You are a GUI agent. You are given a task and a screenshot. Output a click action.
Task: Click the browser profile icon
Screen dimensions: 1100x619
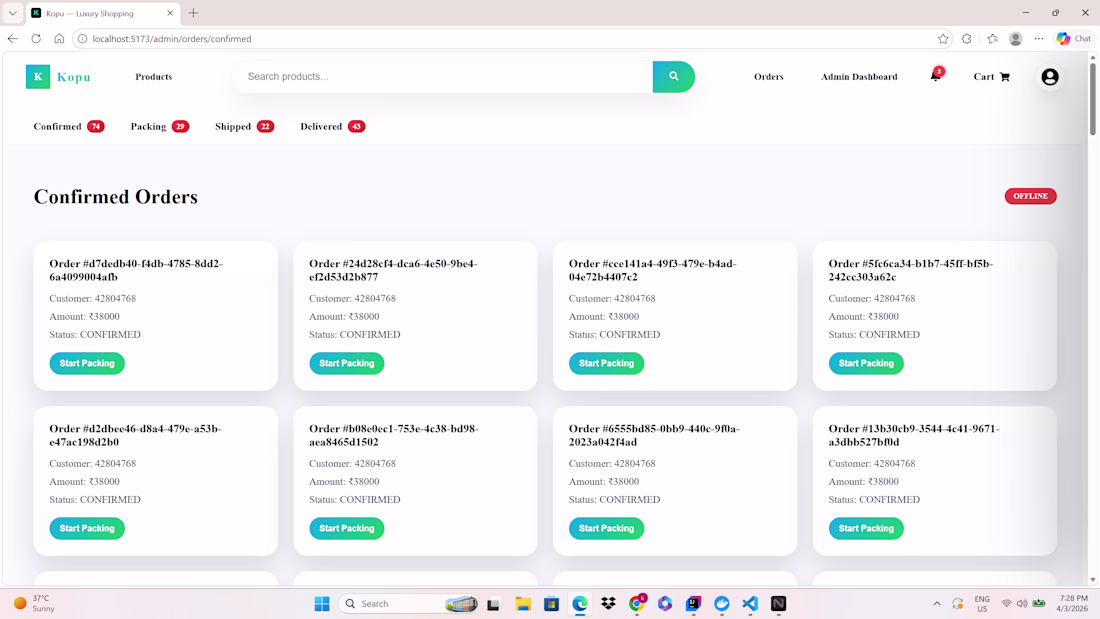(x=1015, y=39)
